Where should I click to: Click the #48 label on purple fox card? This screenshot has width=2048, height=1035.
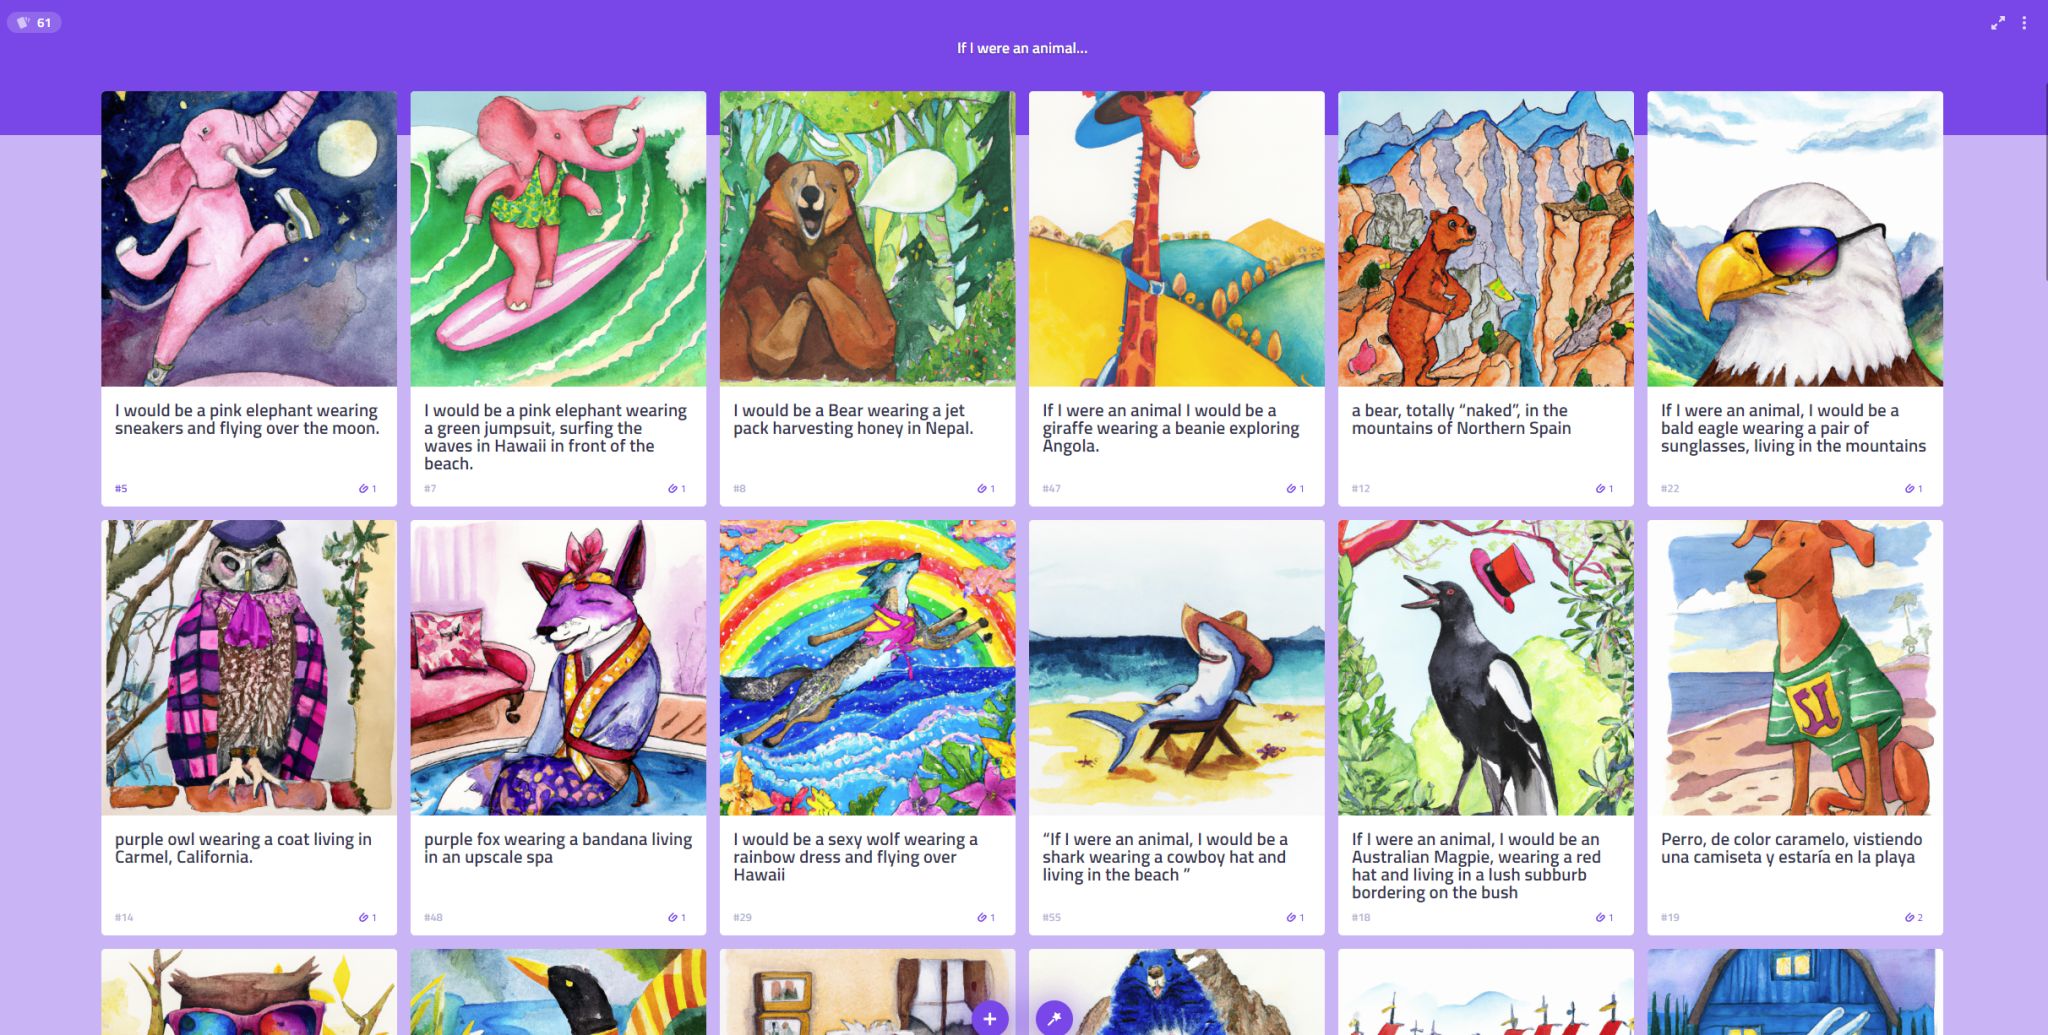tap(433, 918)
